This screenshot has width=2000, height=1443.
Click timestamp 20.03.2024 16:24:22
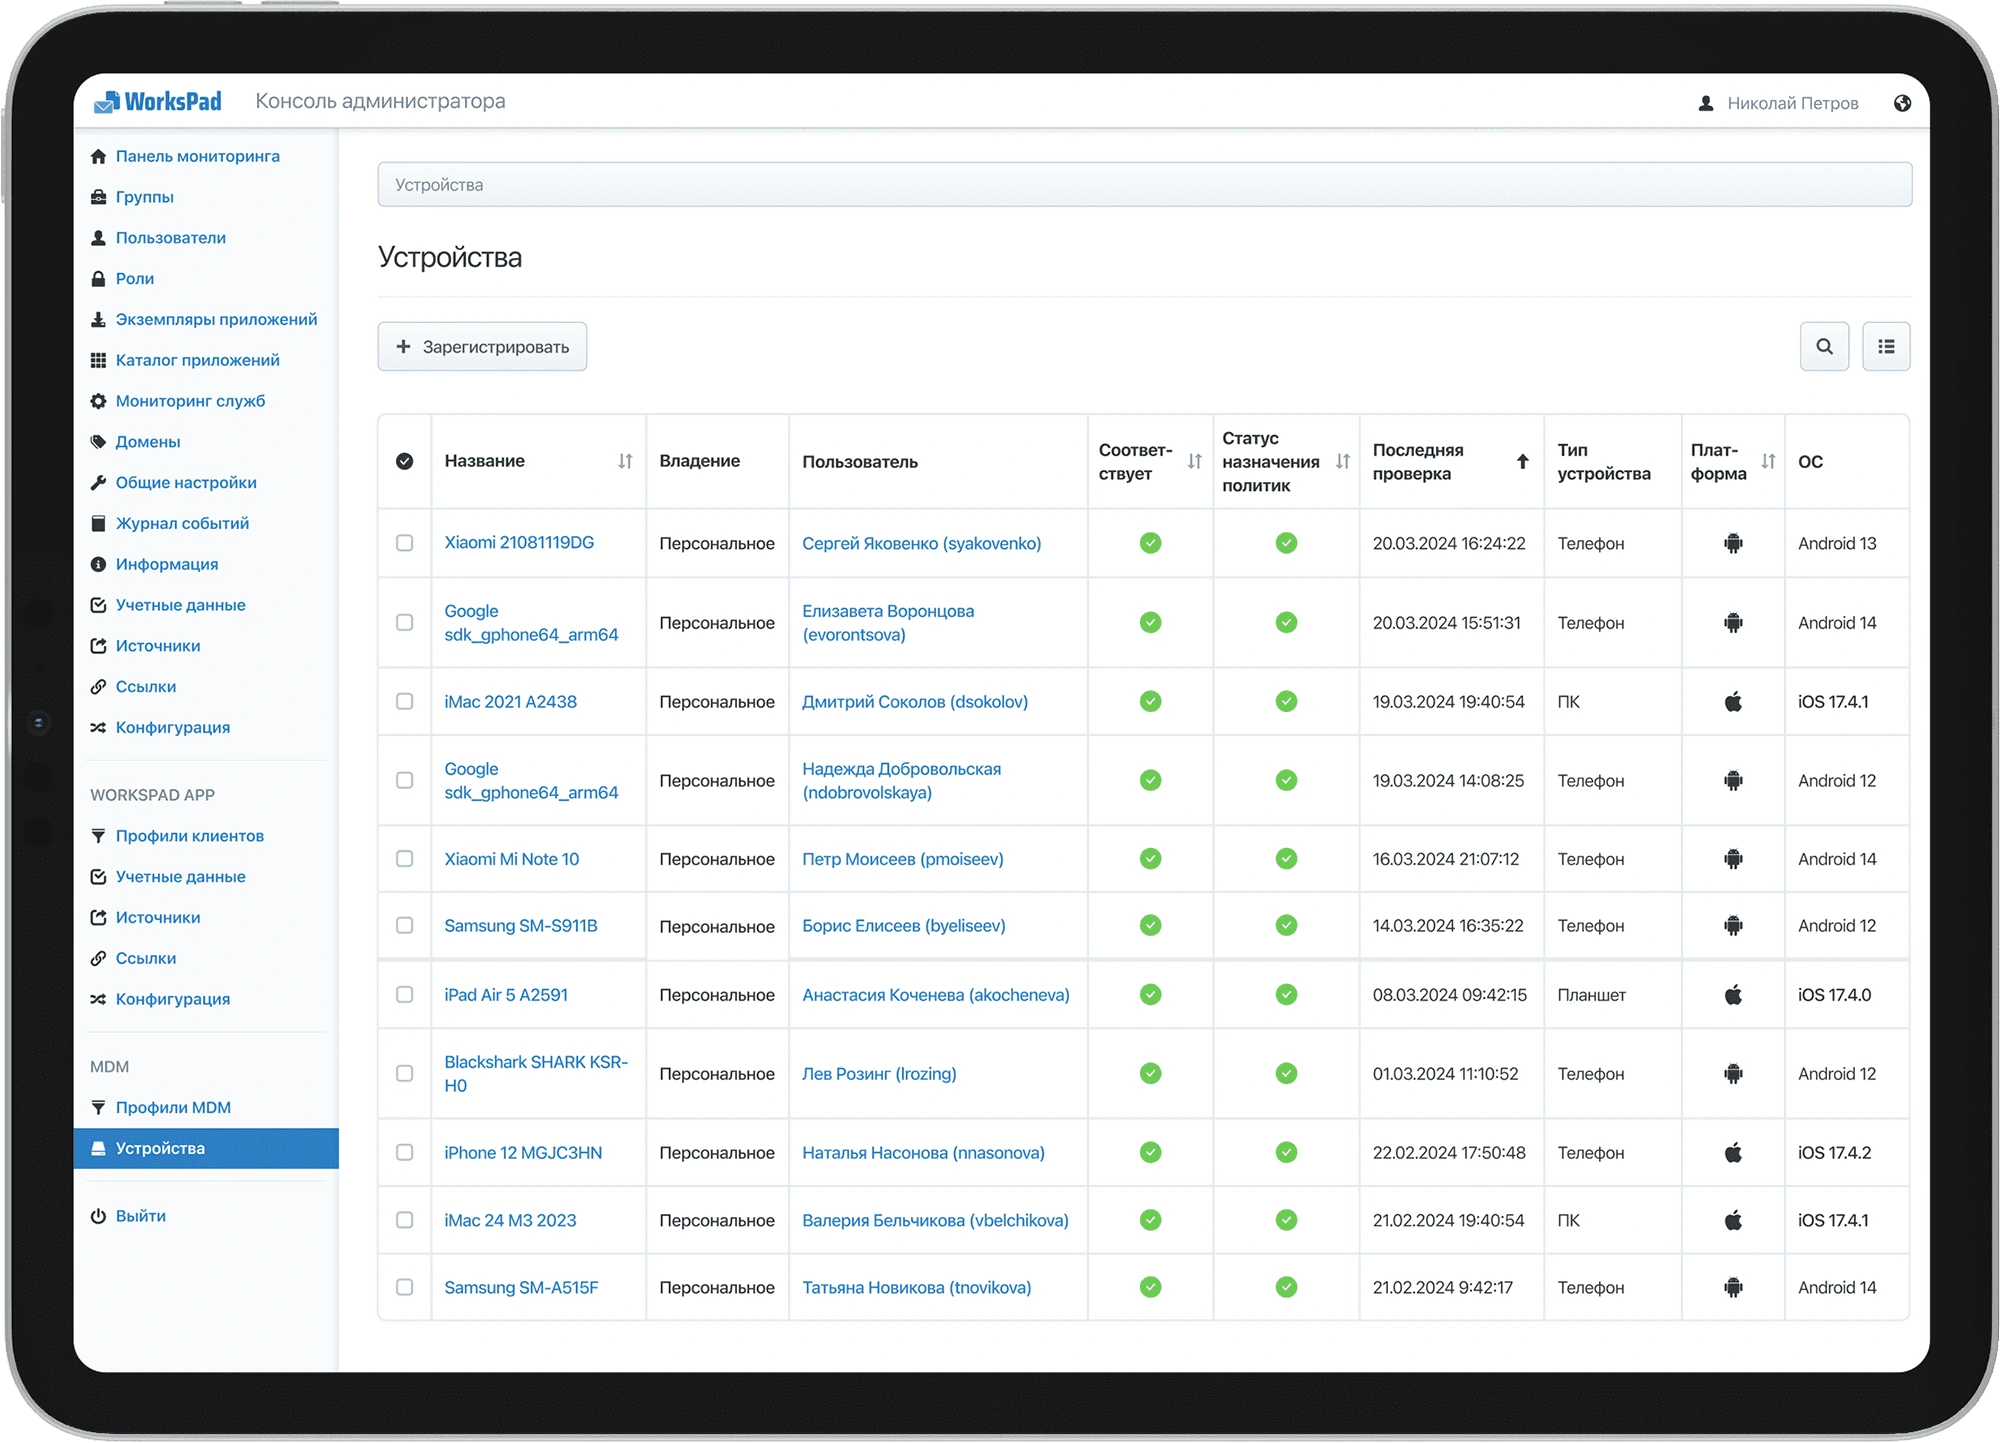coord(1449,543)
